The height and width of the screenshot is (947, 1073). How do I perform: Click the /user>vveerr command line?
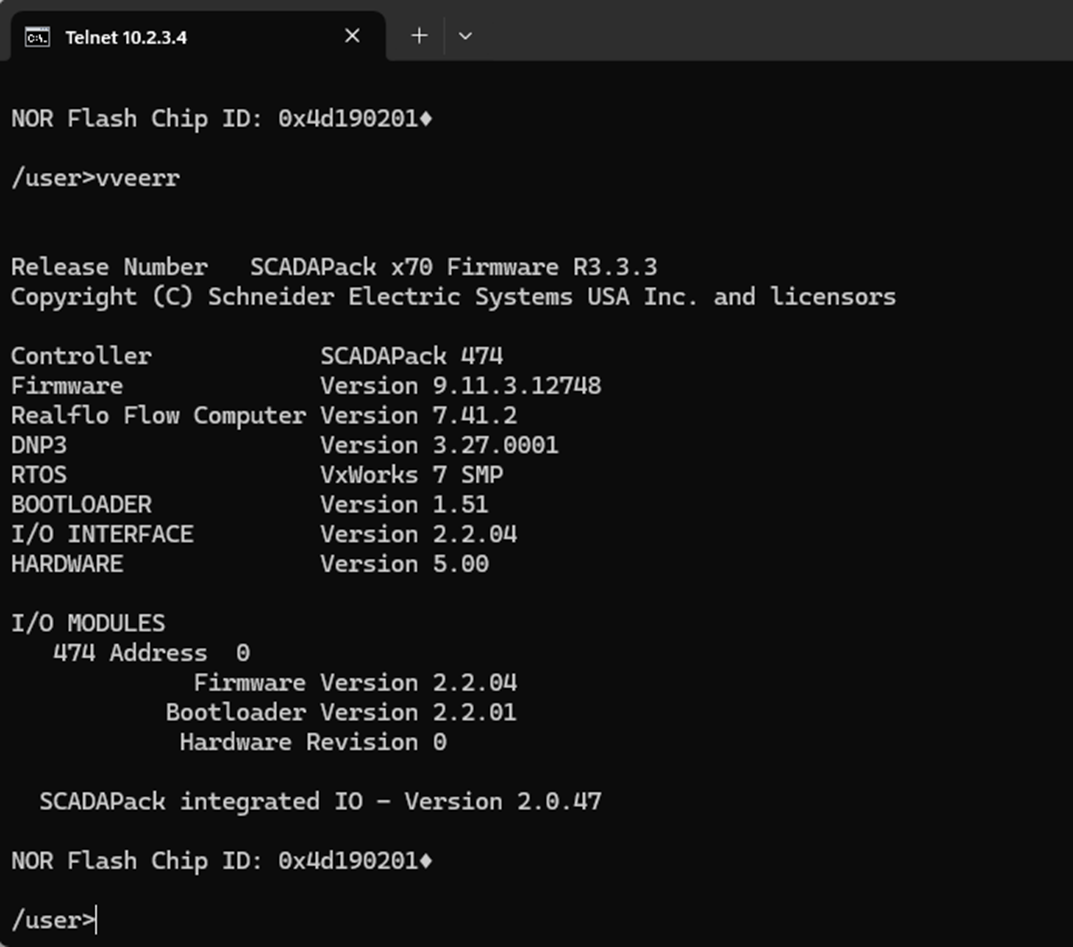click(x=96, y=179)
